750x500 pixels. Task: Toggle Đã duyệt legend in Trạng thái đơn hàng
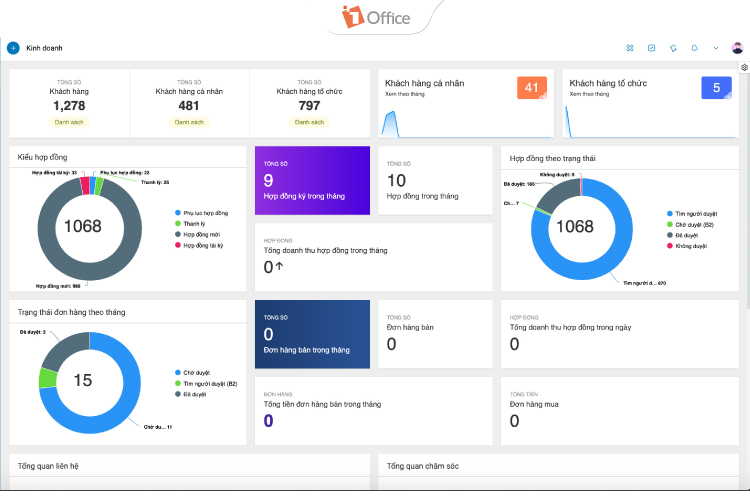(190, 394)
